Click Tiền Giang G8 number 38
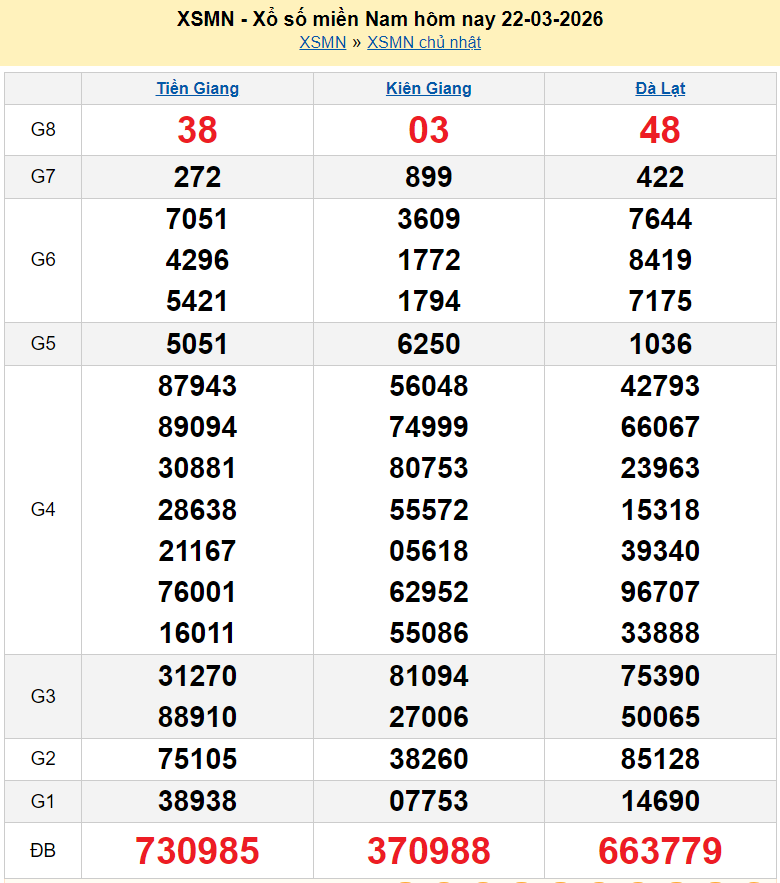Image resolution: width=780 pixels, height=883 pixels. click(x=197, y=130)
